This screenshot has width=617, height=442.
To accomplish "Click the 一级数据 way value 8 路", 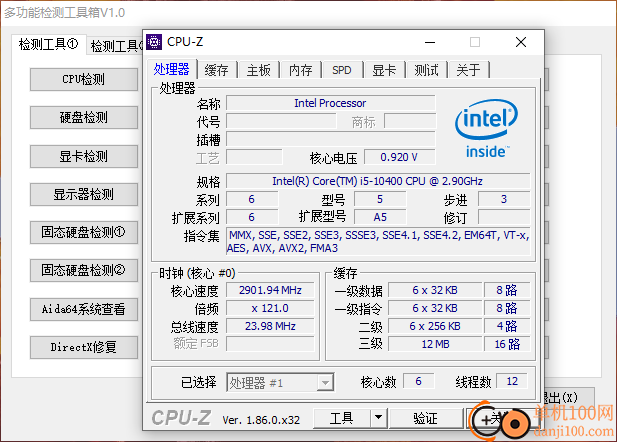I will coord(507,290).
